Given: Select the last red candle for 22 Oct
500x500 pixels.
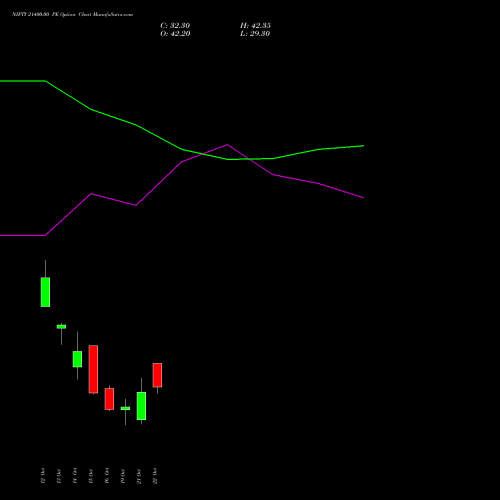Looking at the screenshot, I should (157, 375).
